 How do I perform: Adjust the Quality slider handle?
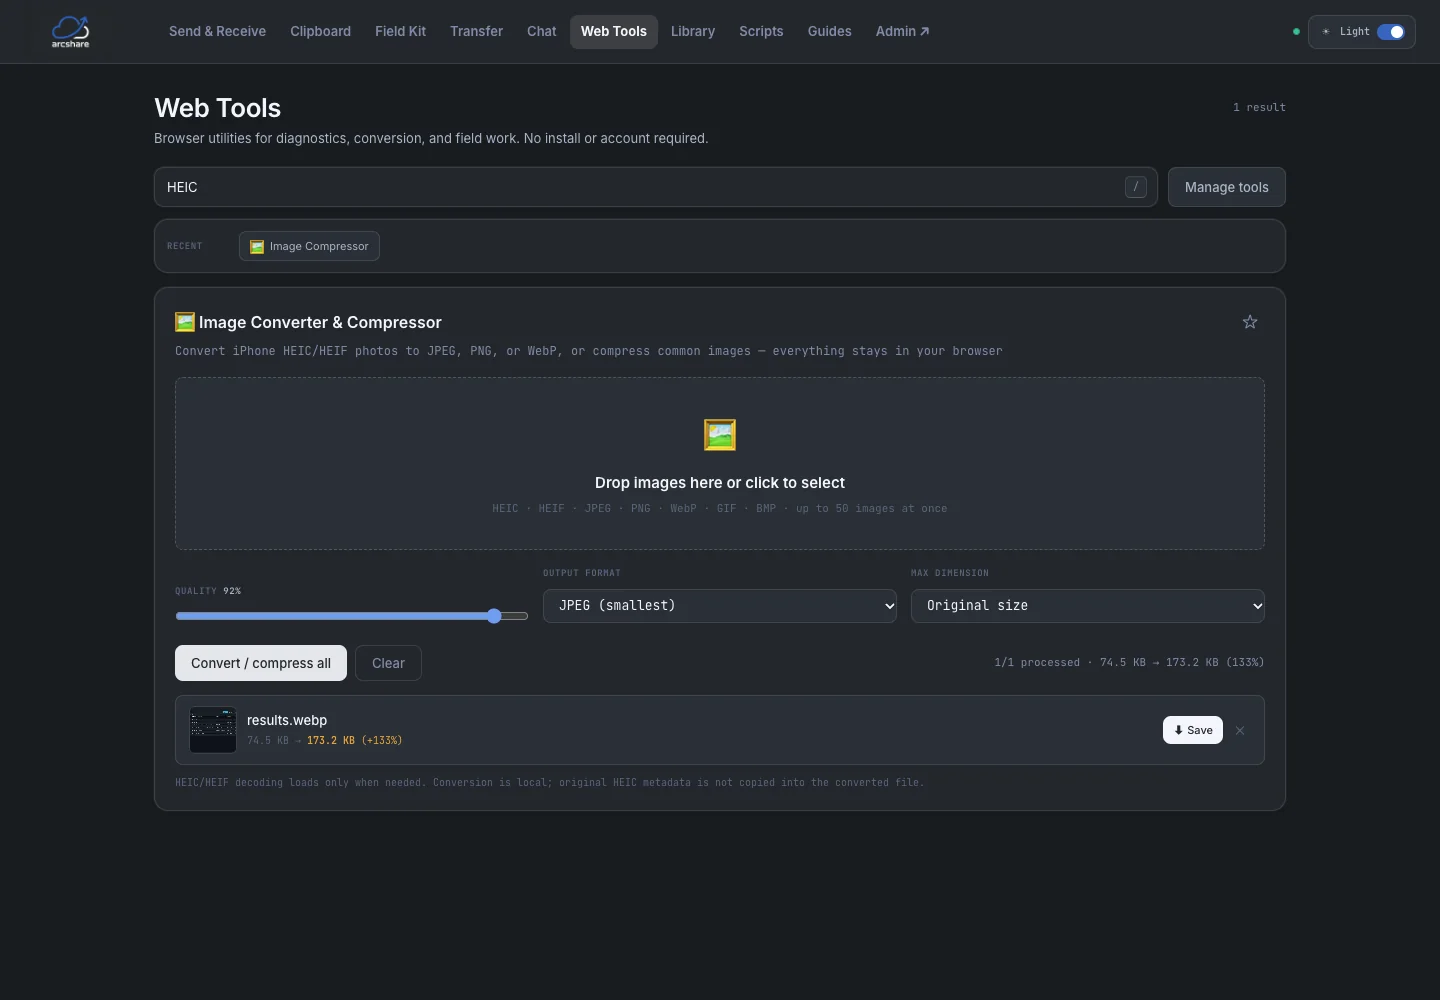(494, 616)
